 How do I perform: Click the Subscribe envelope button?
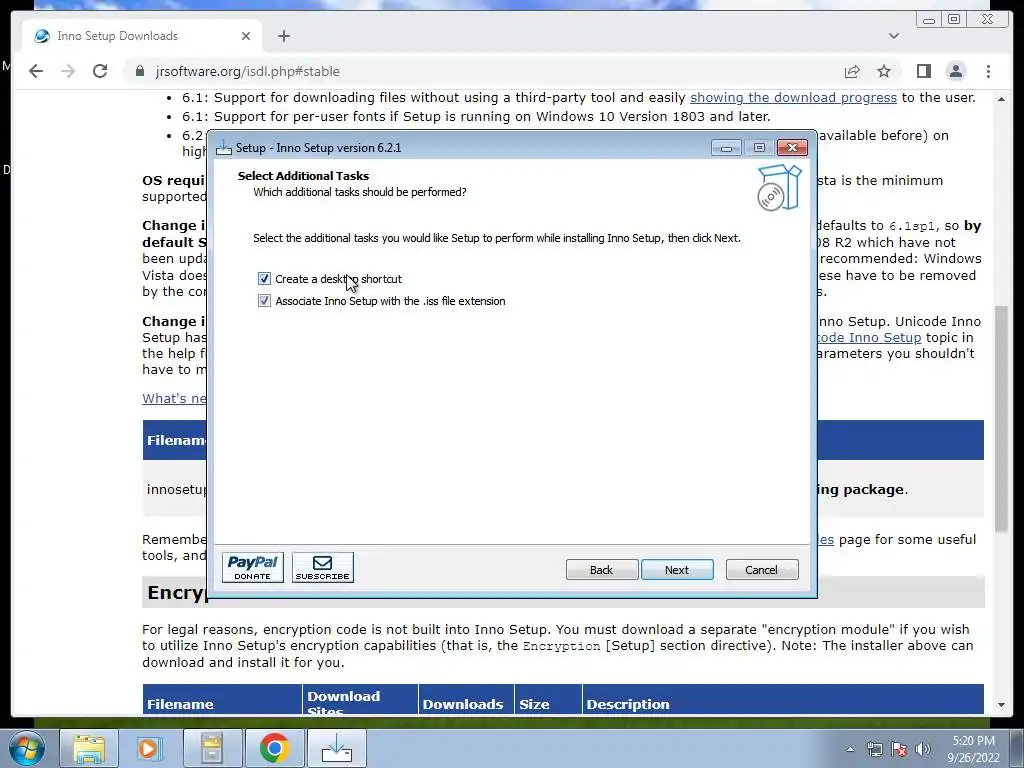(x=323, y=567)
